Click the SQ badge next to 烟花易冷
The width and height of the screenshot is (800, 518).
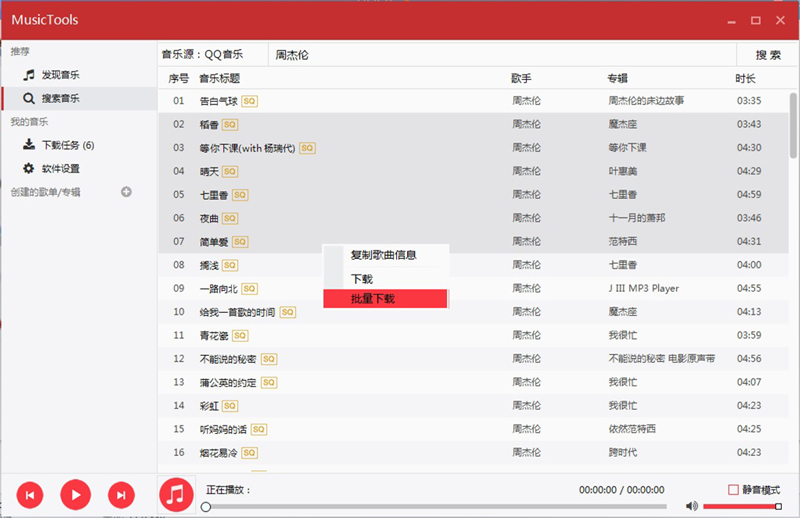tap(249, 453)
